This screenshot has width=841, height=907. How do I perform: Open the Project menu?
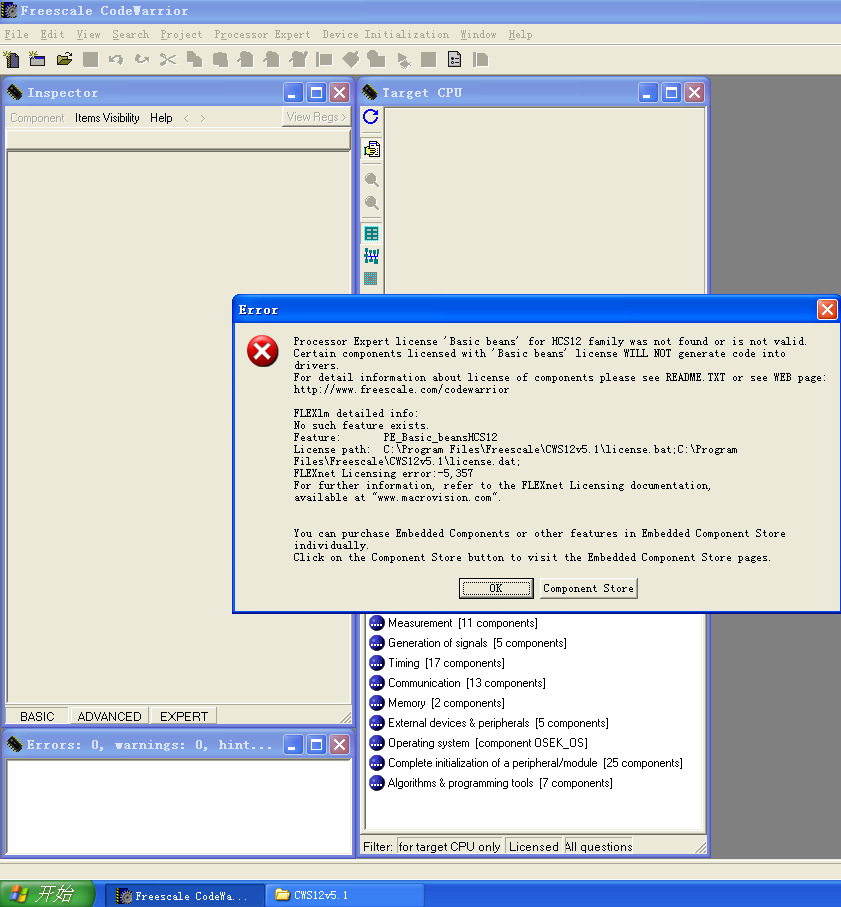pyautogui.click(x=181, y=35)
